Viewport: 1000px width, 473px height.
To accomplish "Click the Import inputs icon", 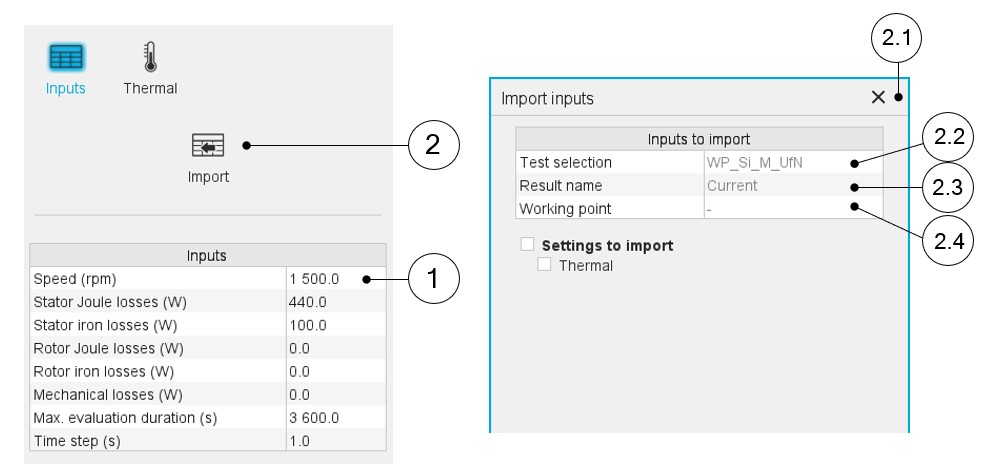I will [x=208, y=146].
